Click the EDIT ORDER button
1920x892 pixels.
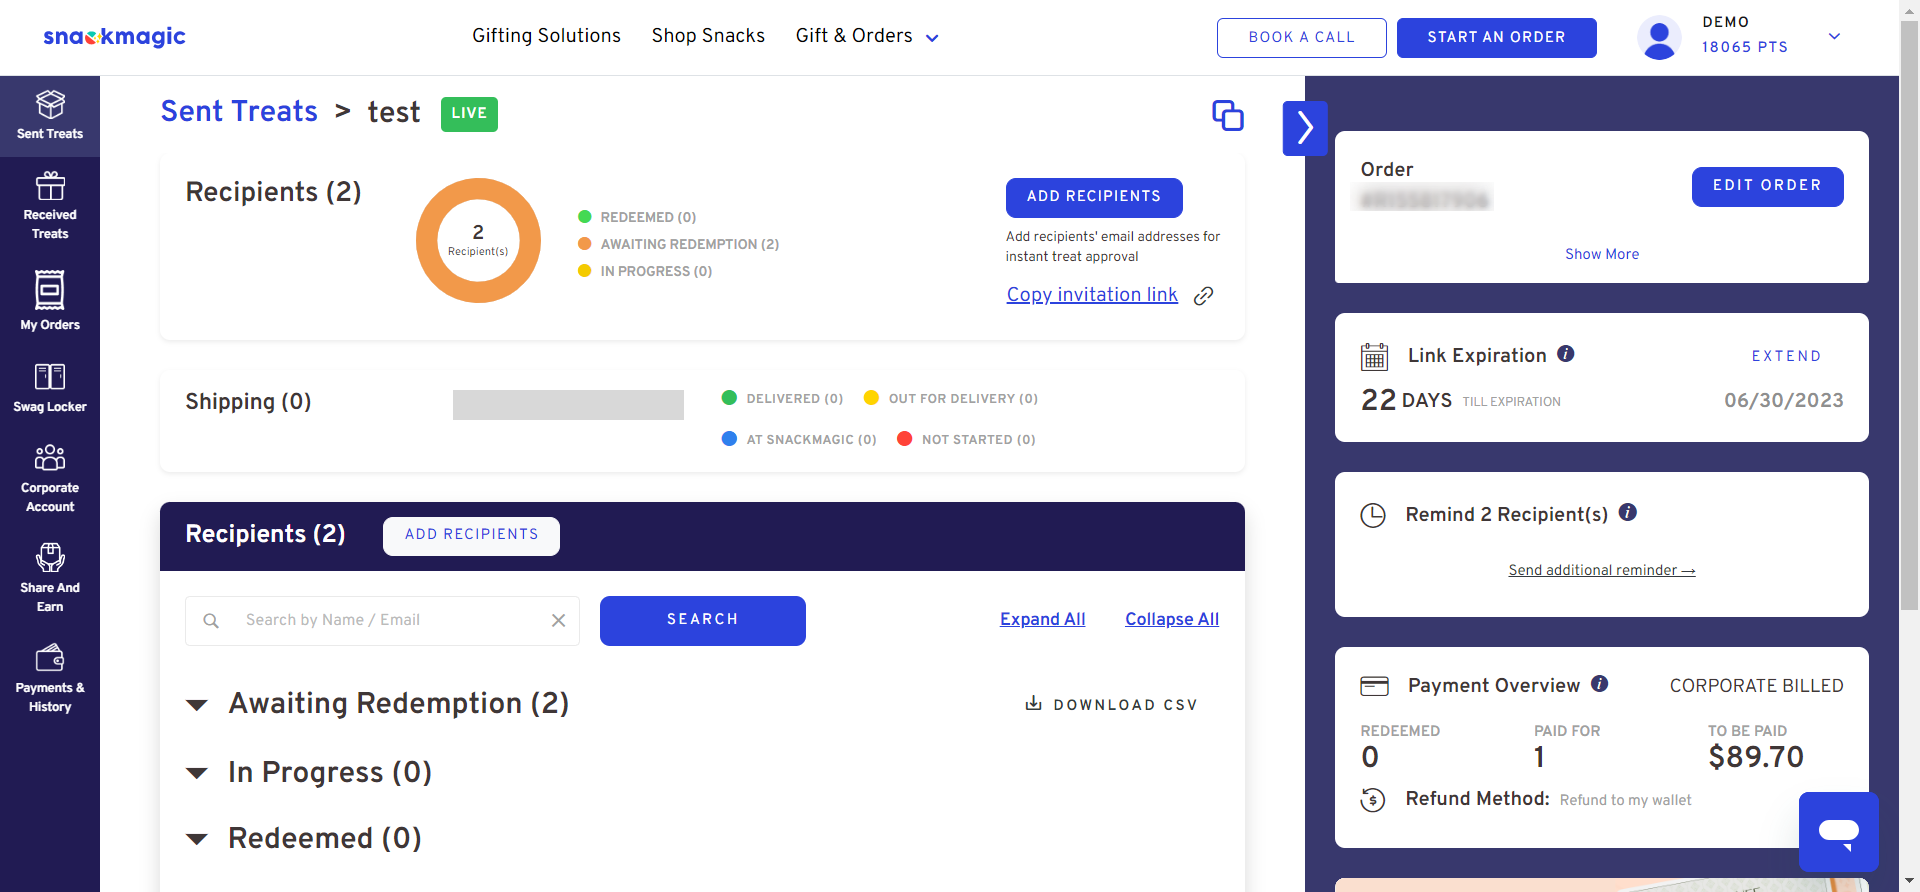(1767, 186)
